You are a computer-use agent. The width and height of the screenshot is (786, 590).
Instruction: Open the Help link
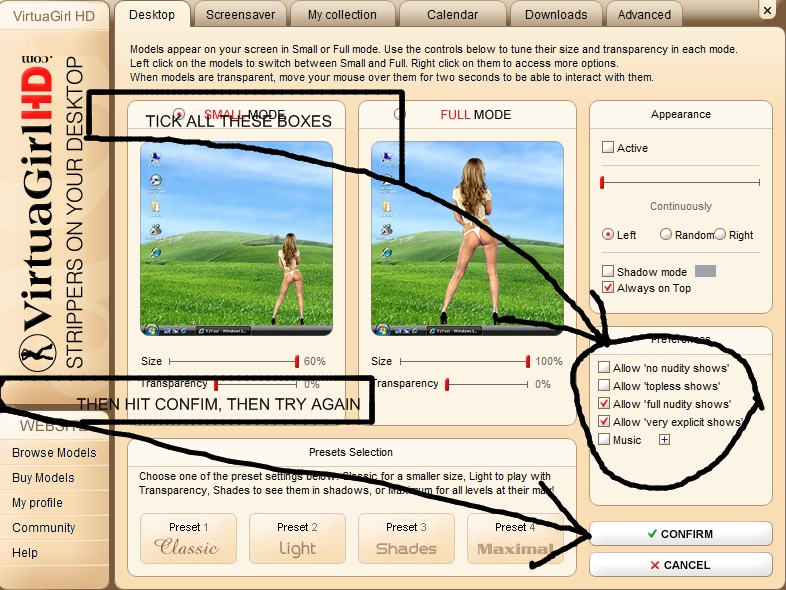pos(25,552)
